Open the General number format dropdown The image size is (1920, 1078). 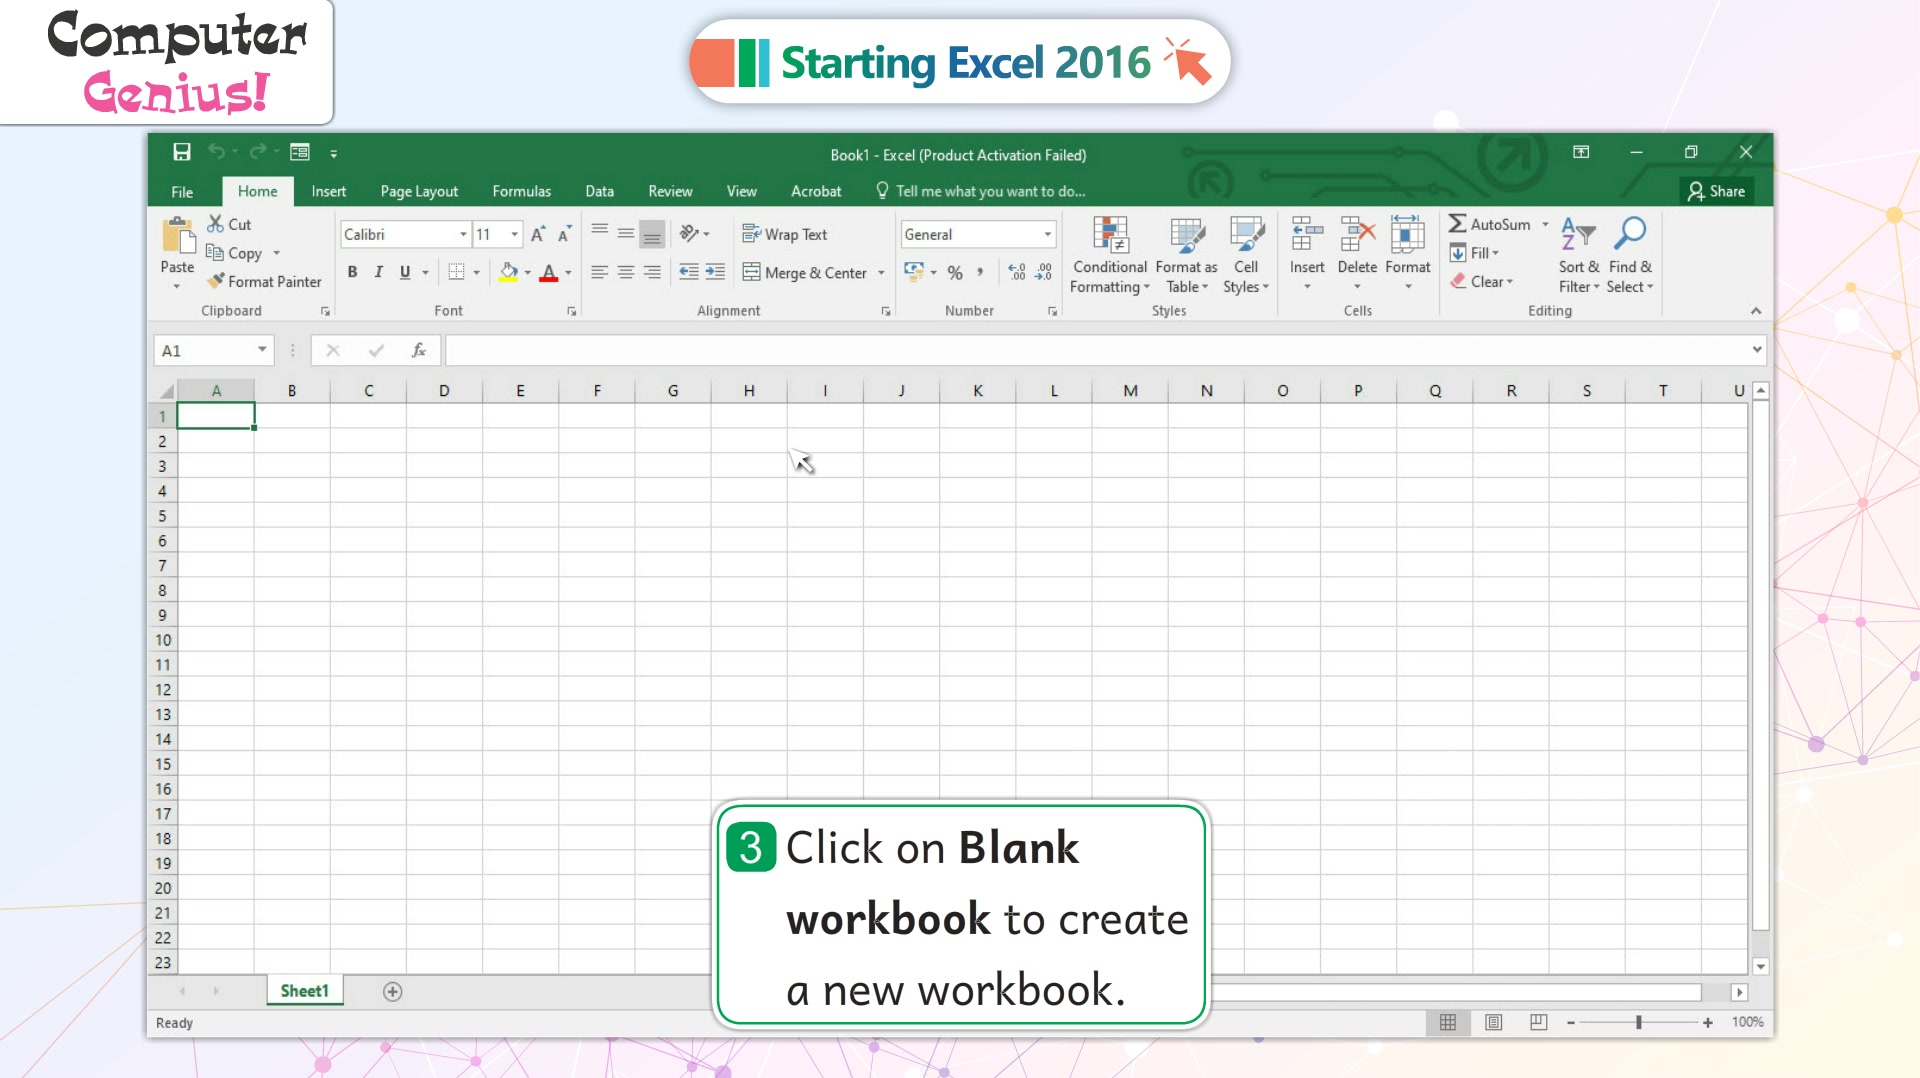pyautogui.click(x=1047, y=234)
